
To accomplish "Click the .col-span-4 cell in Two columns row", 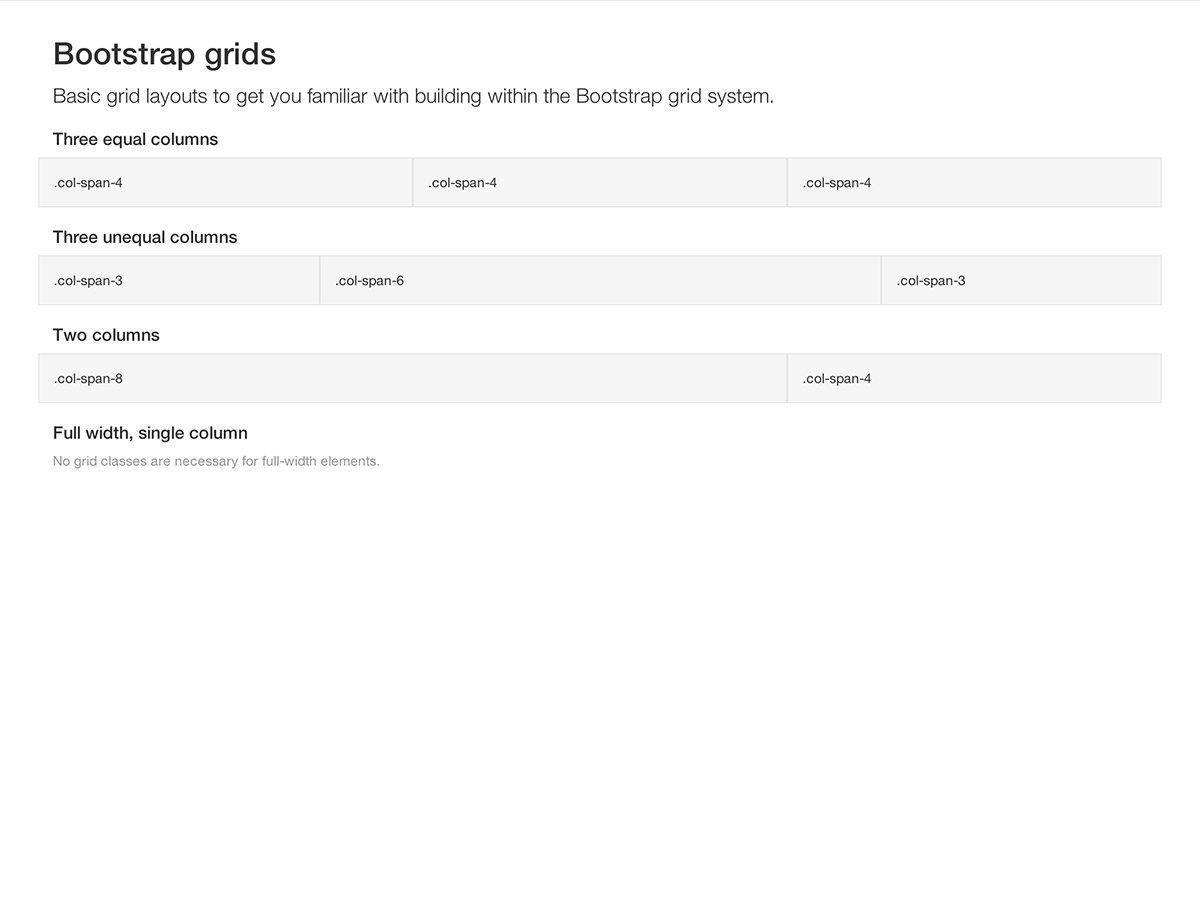I will 974,379.
